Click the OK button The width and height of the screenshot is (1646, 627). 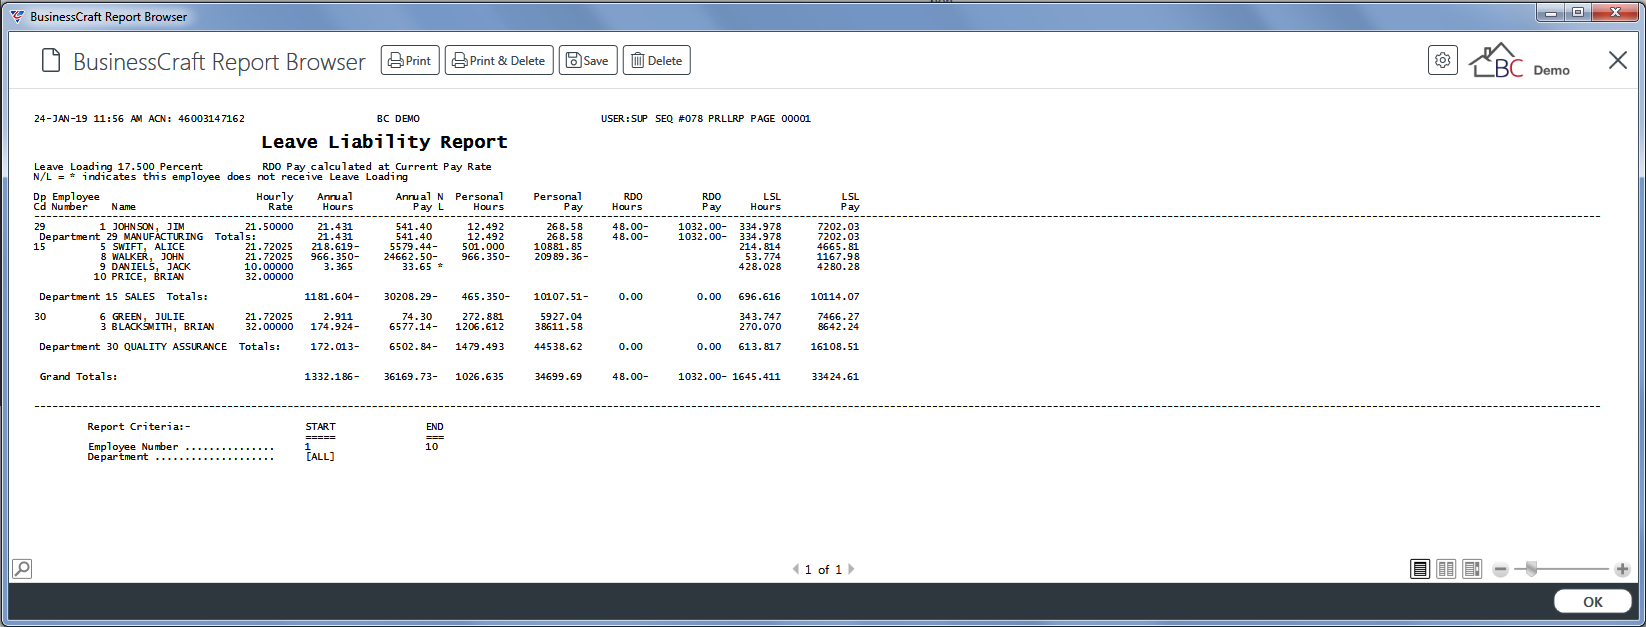1593,601
